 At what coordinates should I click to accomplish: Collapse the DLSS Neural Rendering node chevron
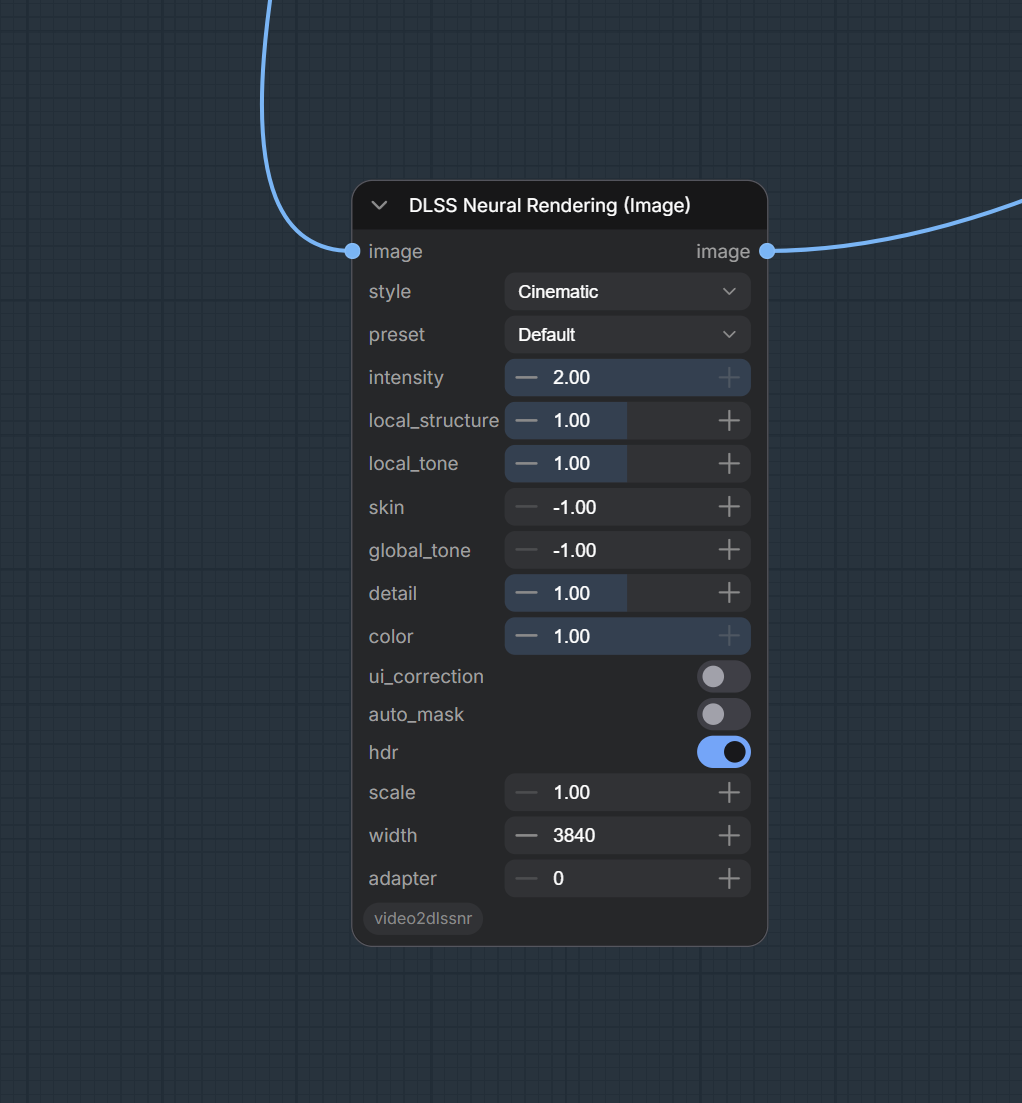click(379, 205)
